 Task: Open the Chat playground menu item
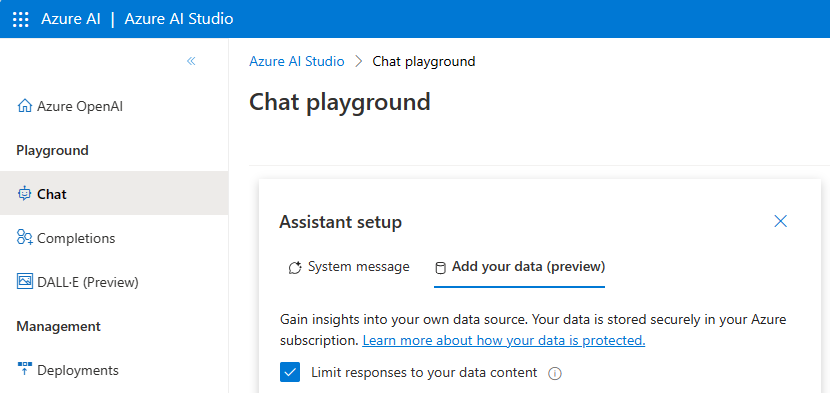pyautogui.click(x=114, y=194)
